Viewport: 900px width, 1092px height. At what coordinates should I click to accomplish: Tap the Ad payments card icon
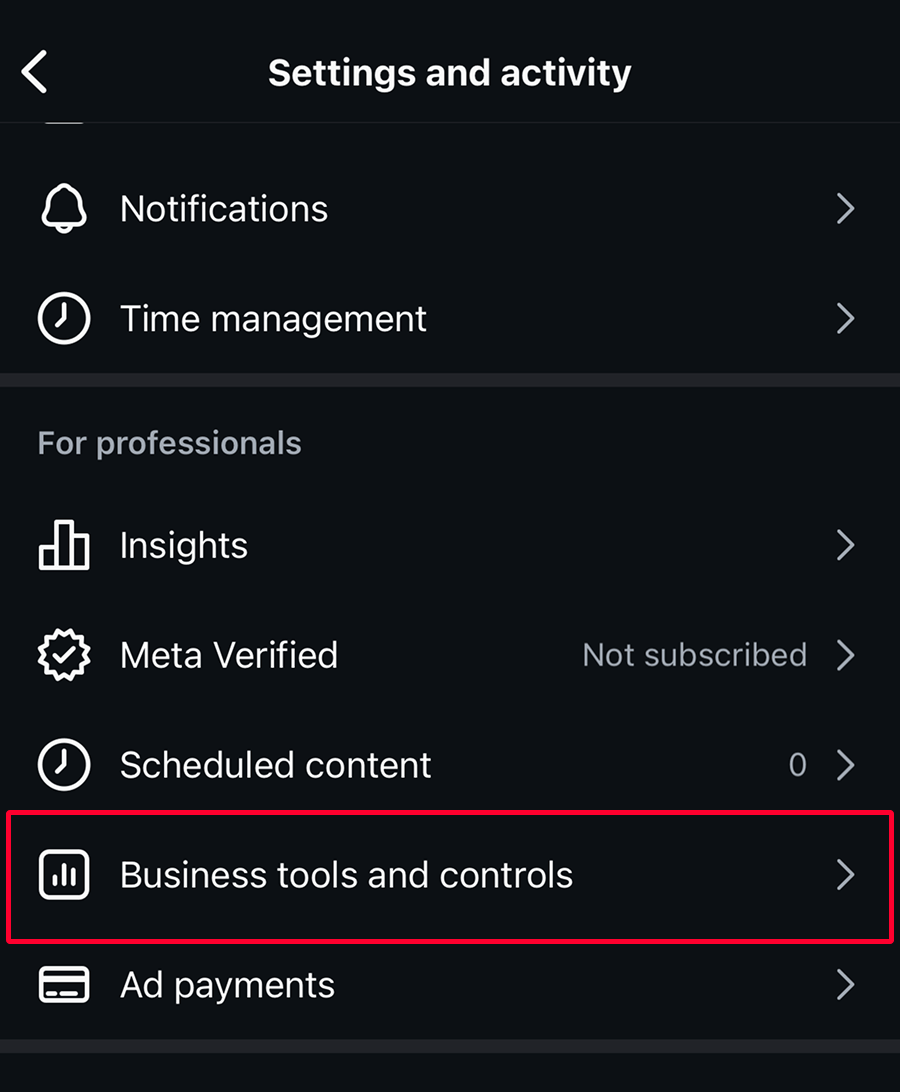[63, 985]
